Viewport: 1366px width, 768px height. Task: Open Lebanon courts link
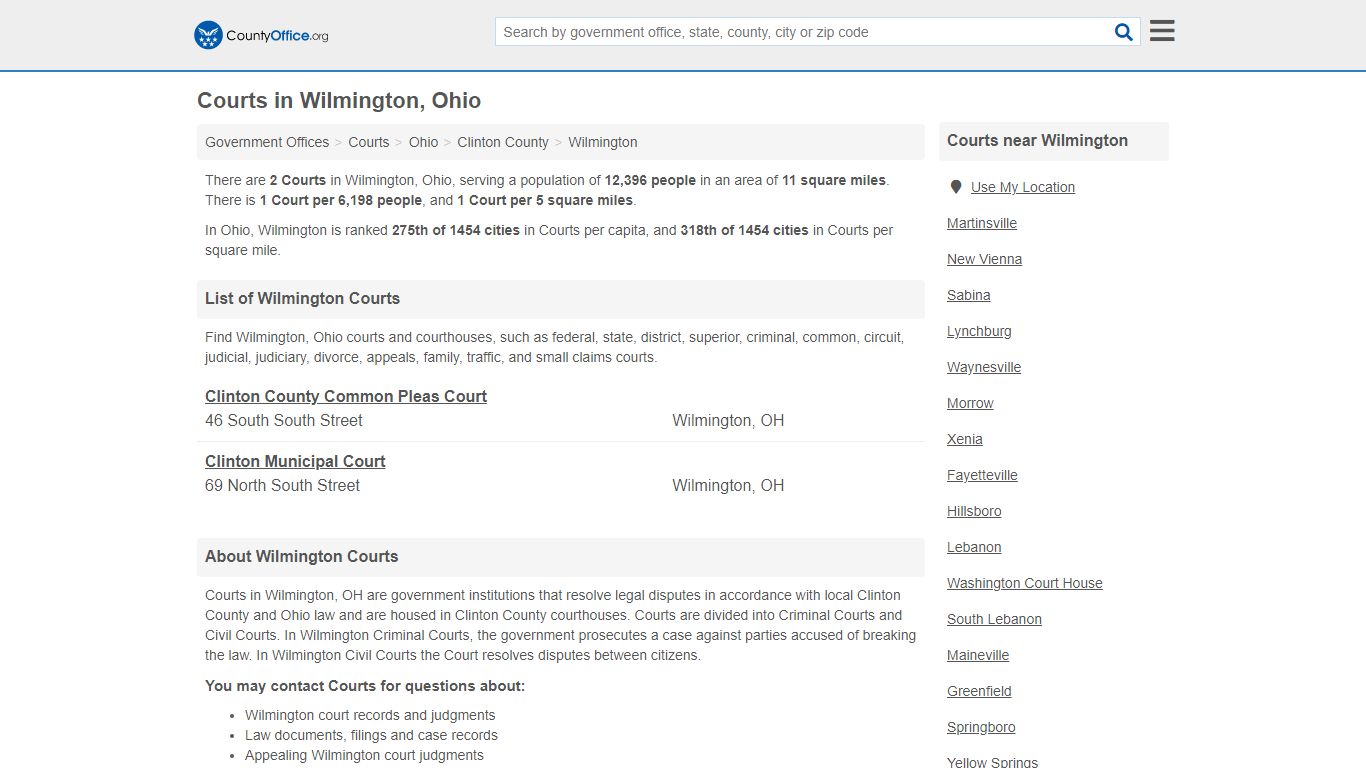(974, 547)
